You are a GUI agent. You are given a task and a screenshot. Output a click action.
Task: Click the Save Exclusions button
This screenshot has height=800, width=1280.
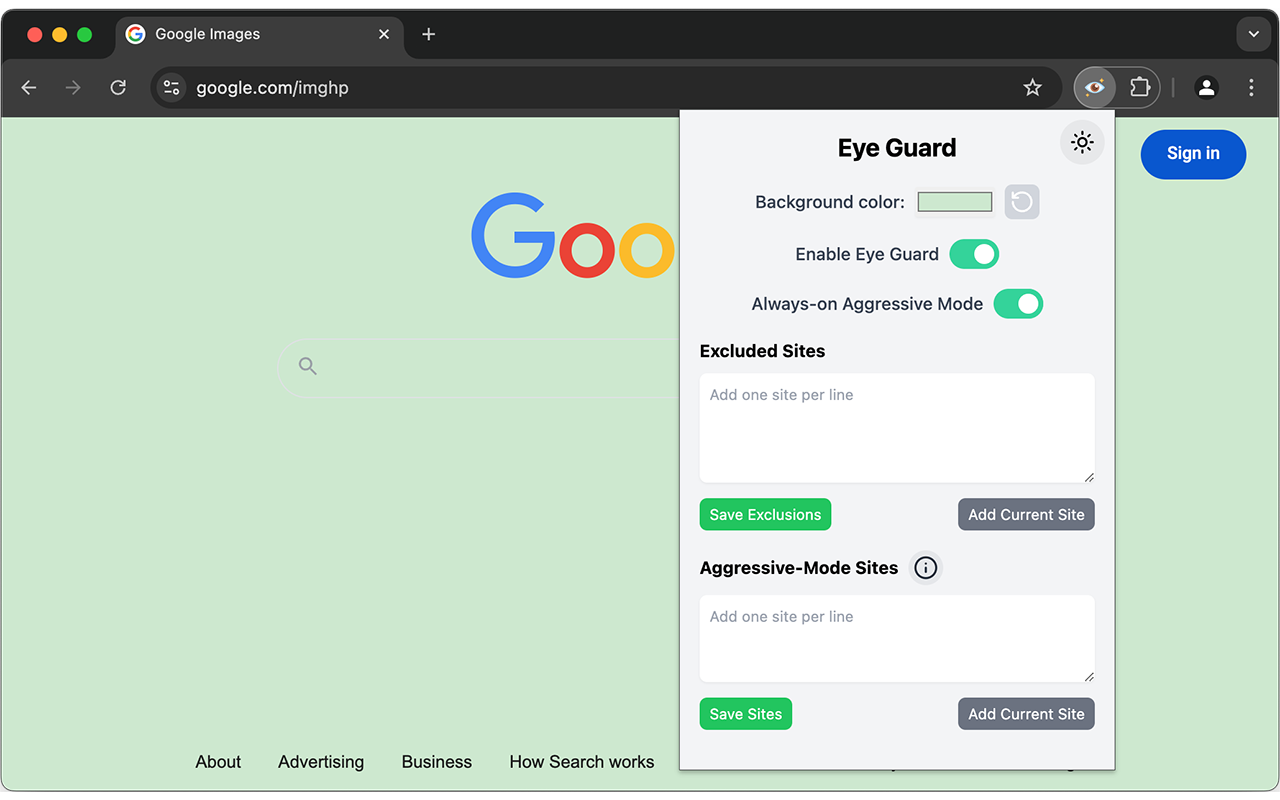[x=765, y=515]
